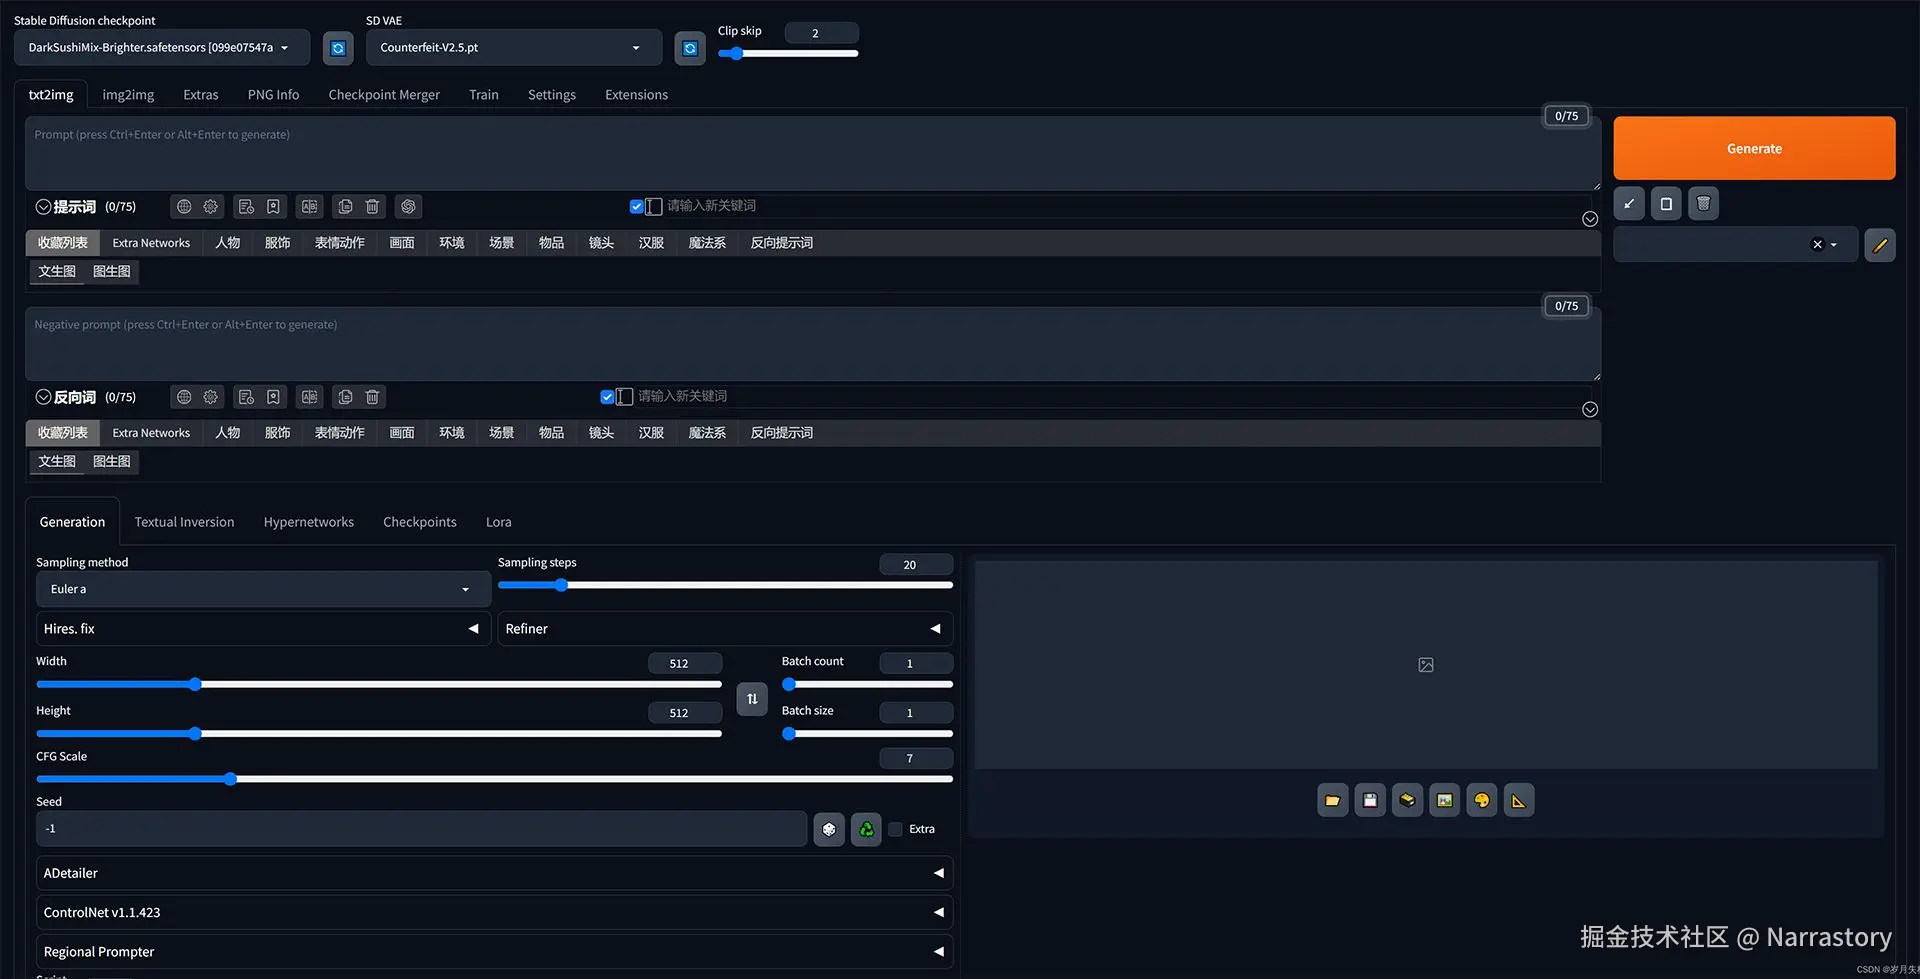Expand the Refiner section

[x=725, y=629]
